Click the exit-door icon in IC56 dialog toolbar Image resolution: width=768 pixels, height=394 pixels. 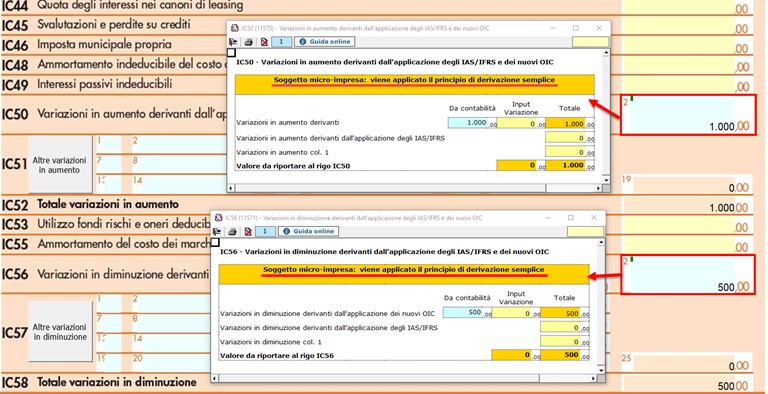point(217,231)
